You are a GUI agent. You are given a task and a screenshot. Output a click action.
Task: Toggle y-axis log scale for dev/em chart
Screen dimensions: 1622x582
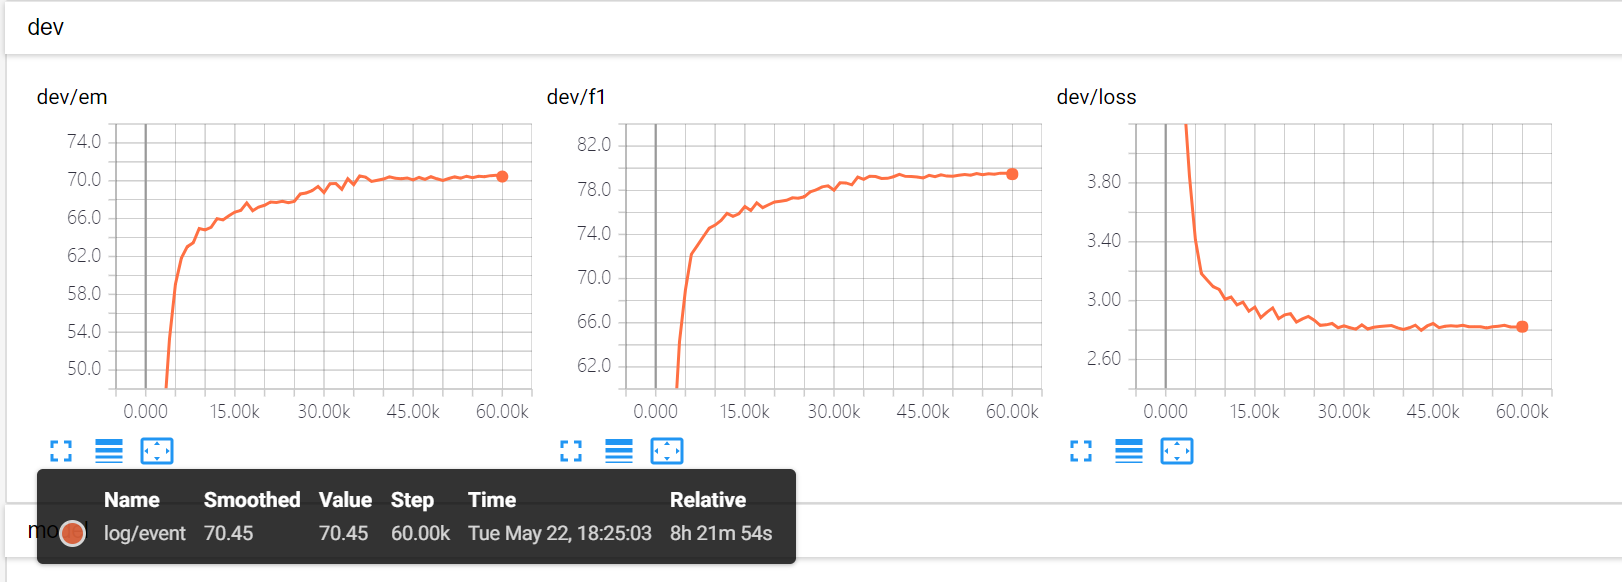109,451
